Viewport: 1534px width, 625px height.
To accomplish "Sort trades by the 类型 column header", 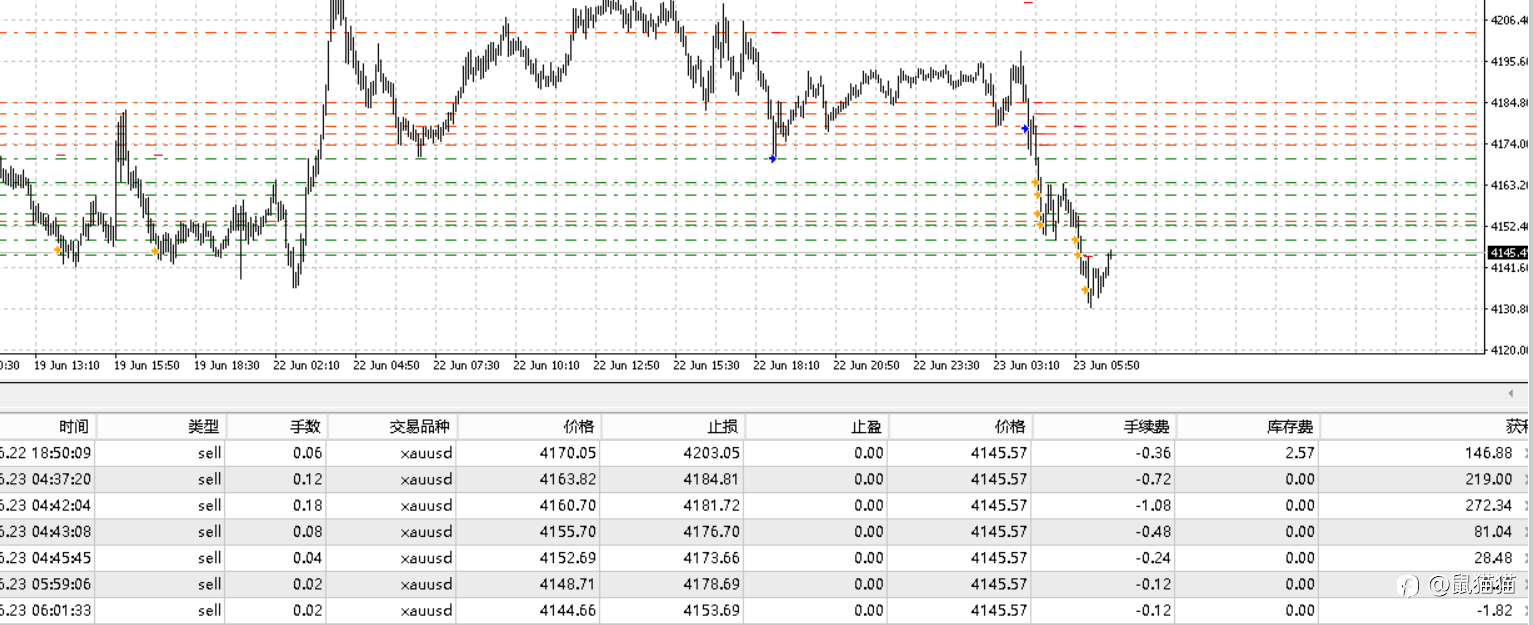I will [162, 427].
